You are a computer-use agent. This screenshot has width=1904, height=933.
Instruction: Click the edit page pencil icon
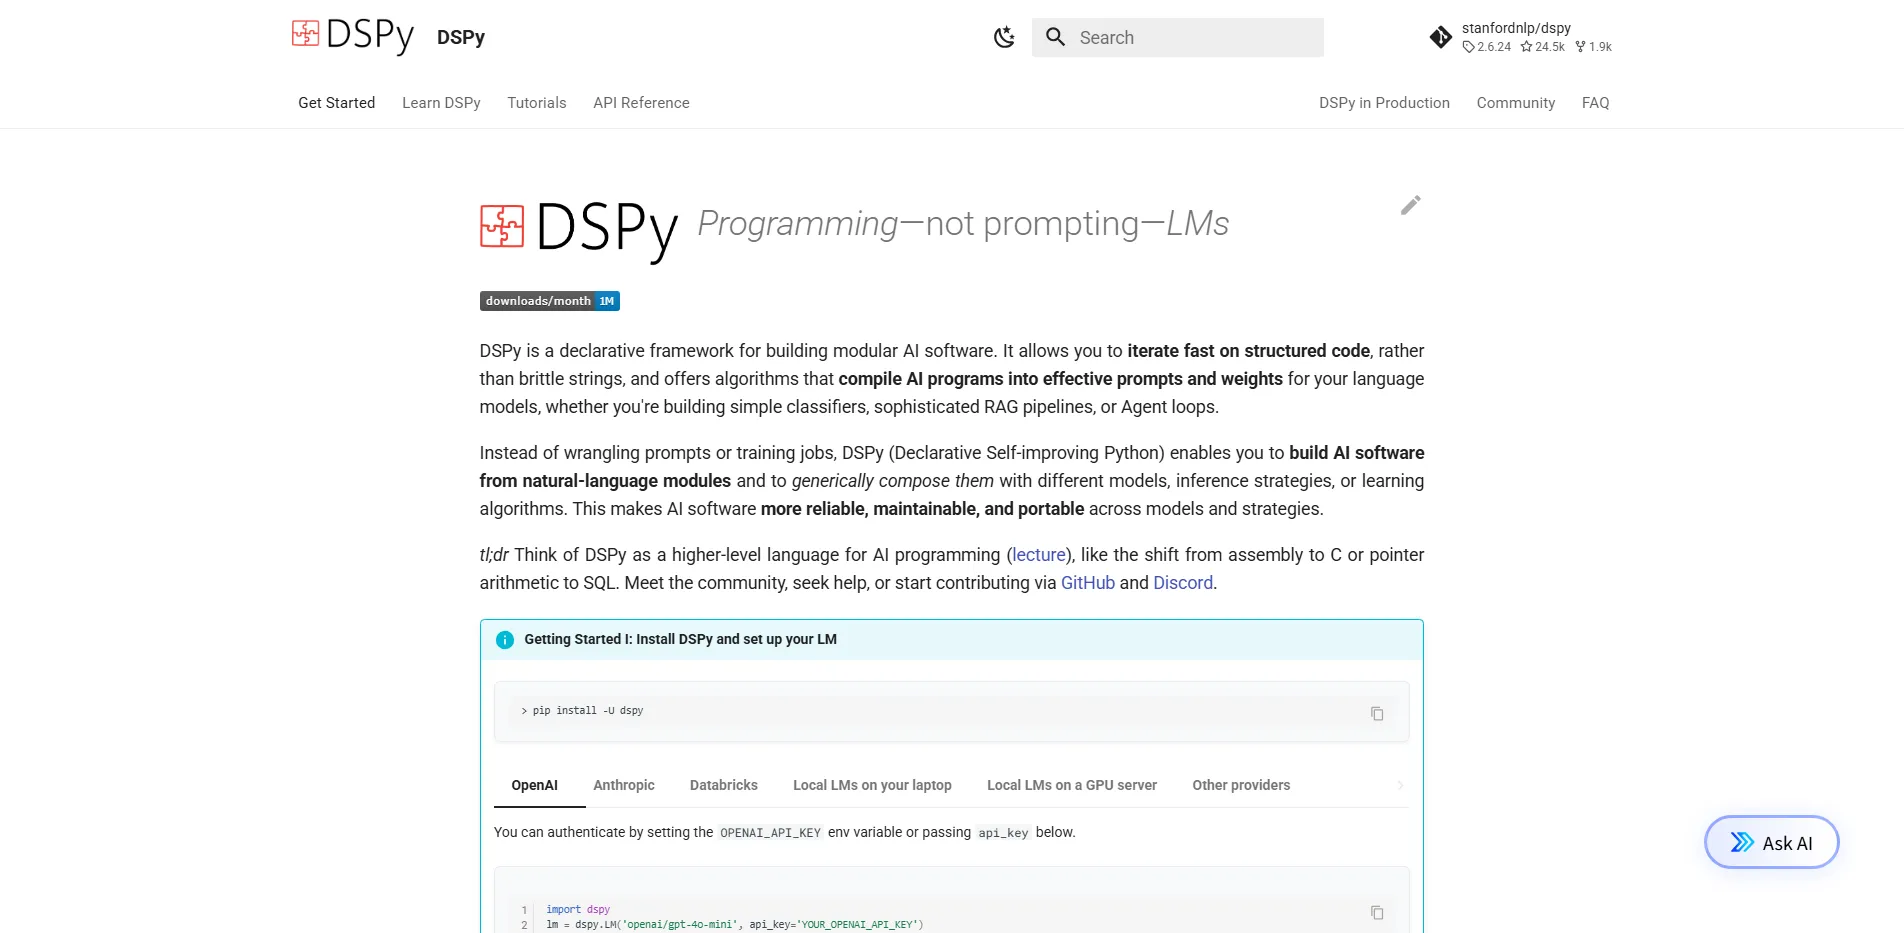click(x=1411, y=205)
